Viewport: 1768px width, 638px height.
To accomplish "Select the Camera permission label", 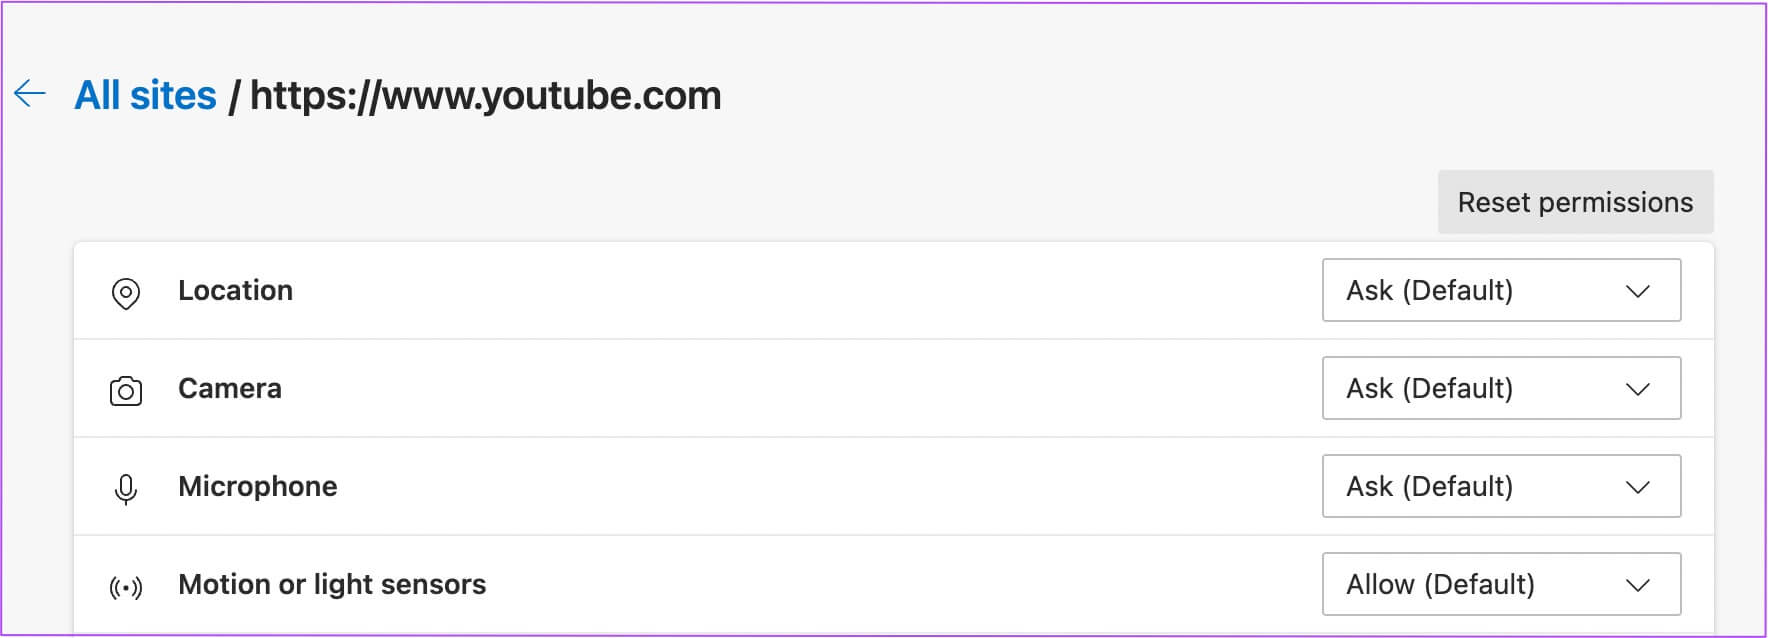I will [230, 389].
